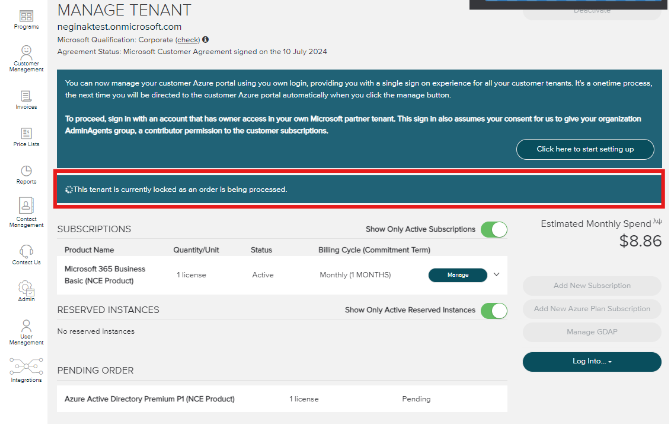
Task: Open the Log Into dropdown
Action: [592, 360]
